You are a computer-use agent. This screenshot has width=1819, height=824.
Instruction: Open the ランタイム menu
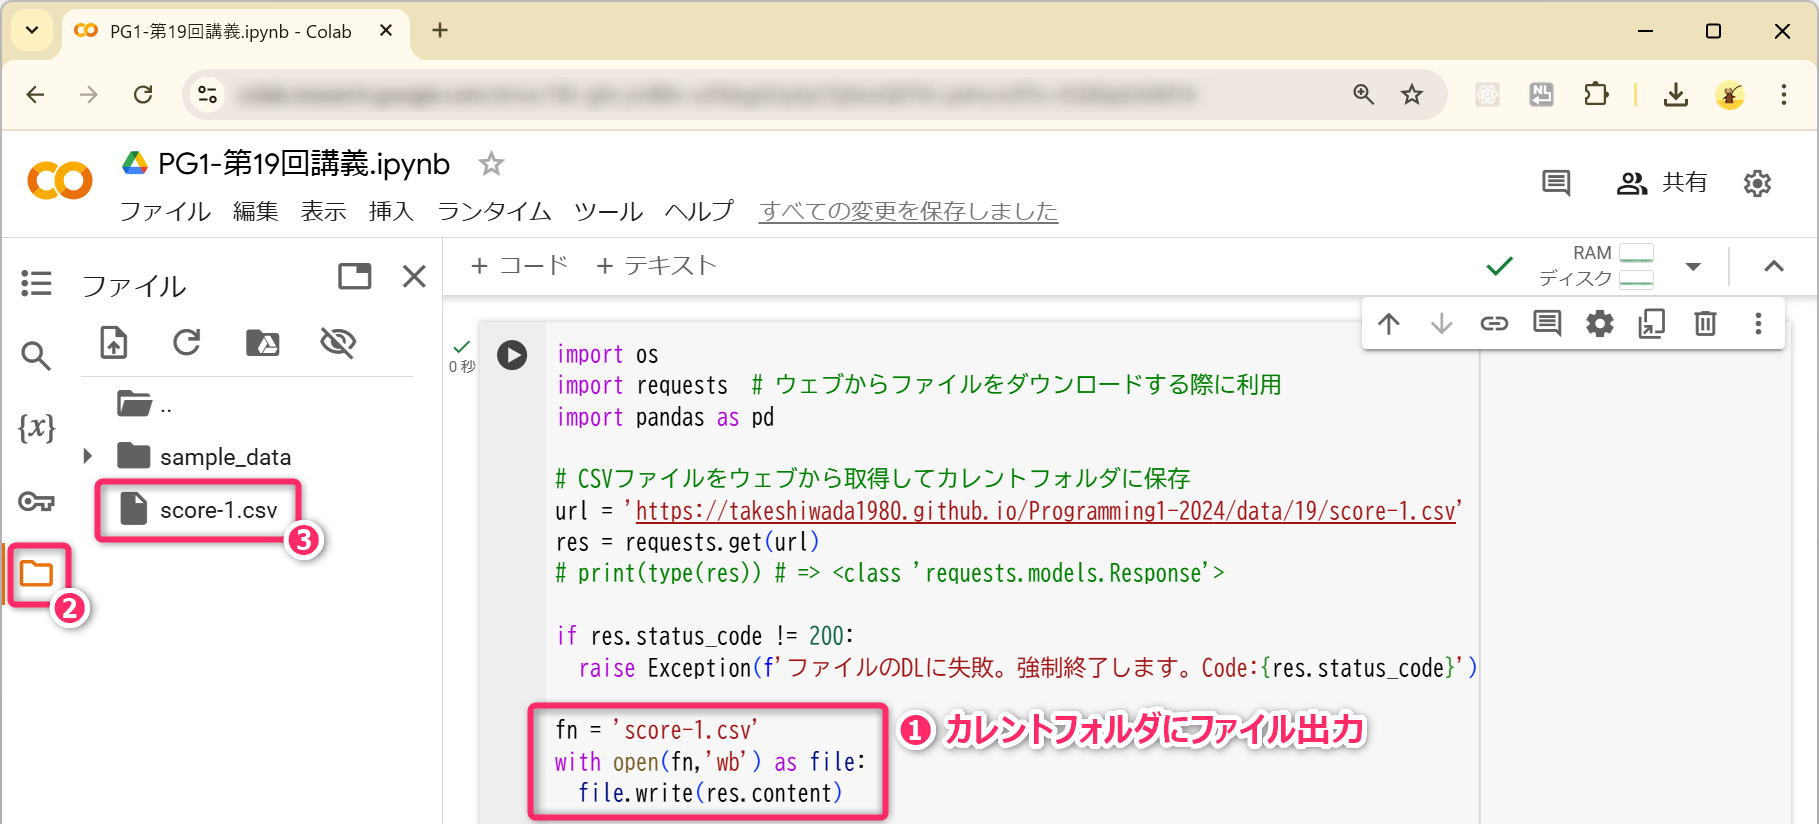pos(494,211)
